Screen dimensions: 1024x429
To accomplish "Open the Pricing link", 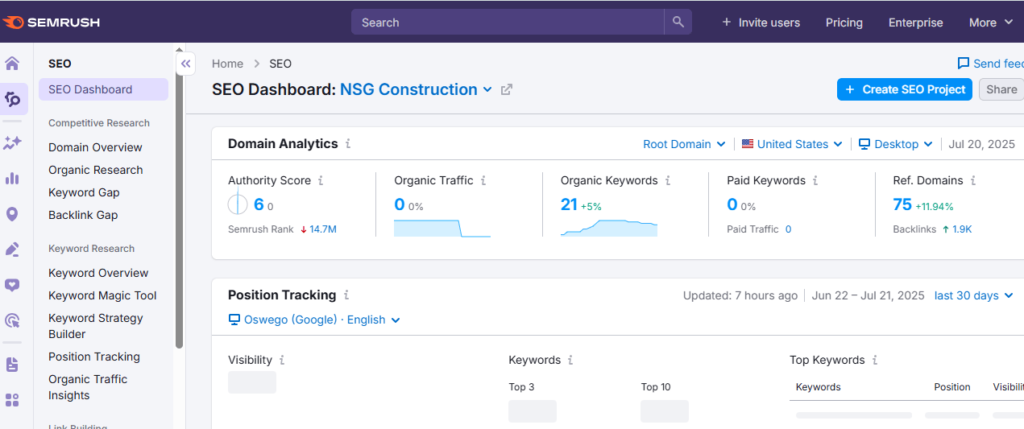I will pyautogui.click(x=844, y=22).
